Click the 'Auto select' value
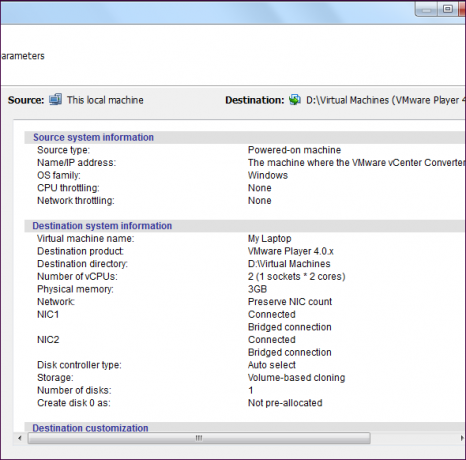This screenshot has height=460, width=466. point(272,365)
